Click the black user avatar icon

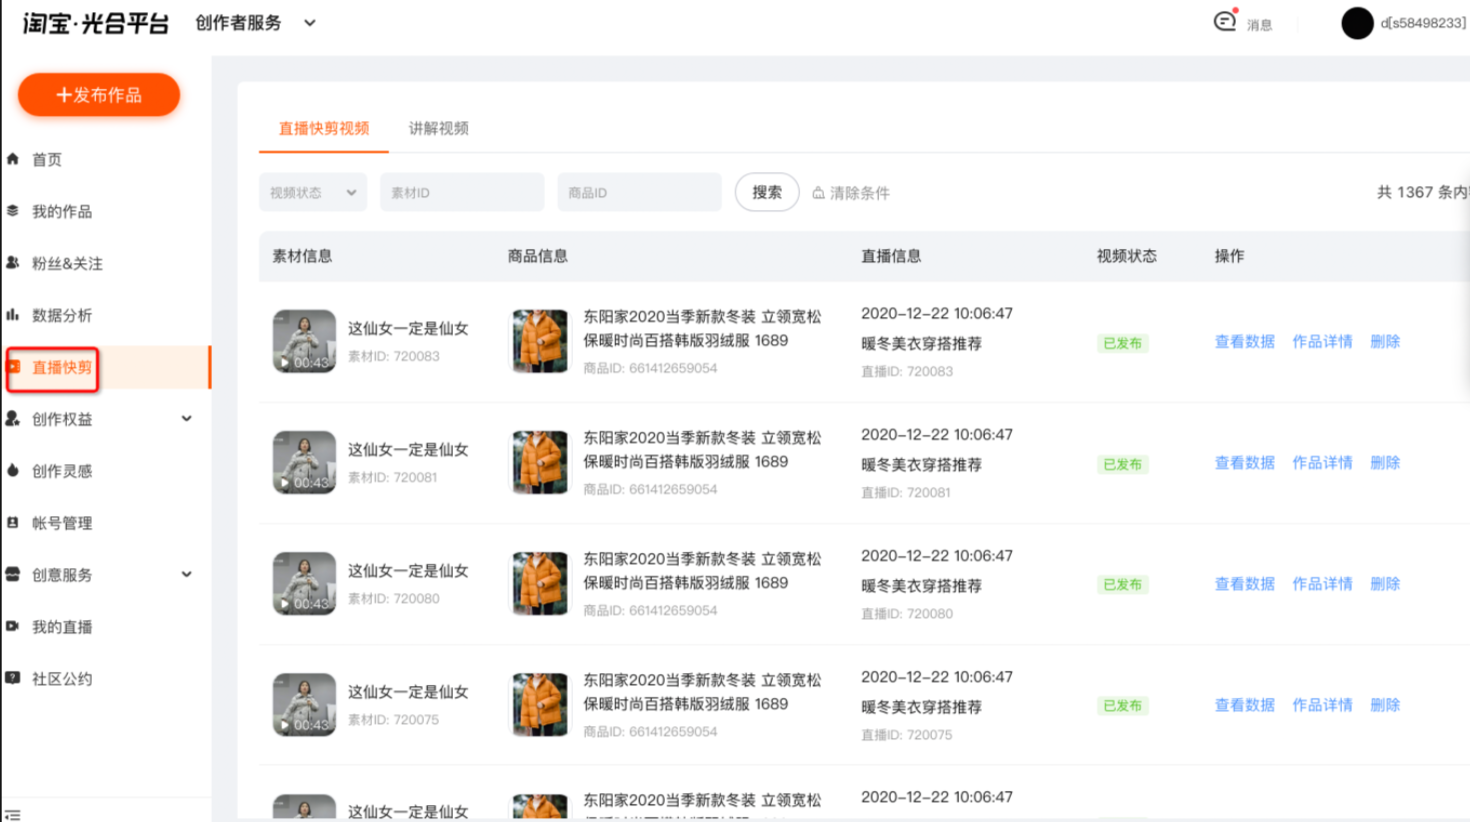coord(1357,23)
